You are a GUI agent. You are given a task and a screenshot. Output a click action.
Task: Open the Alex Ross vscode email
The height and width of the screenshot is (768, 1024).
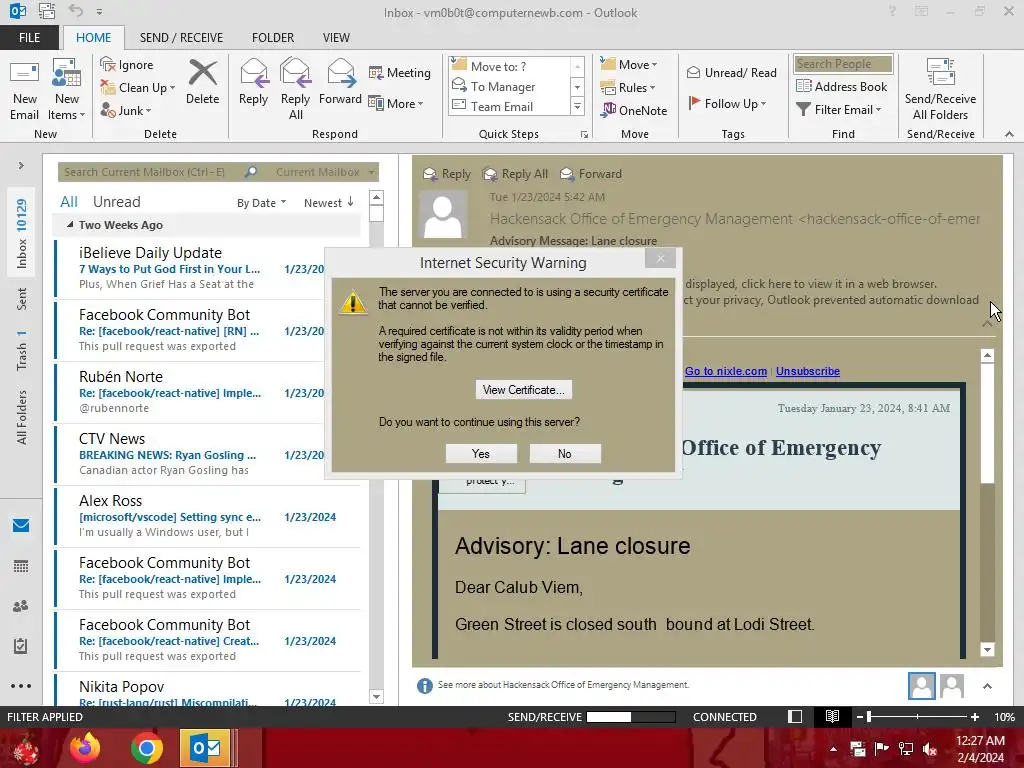pos(208,516)
